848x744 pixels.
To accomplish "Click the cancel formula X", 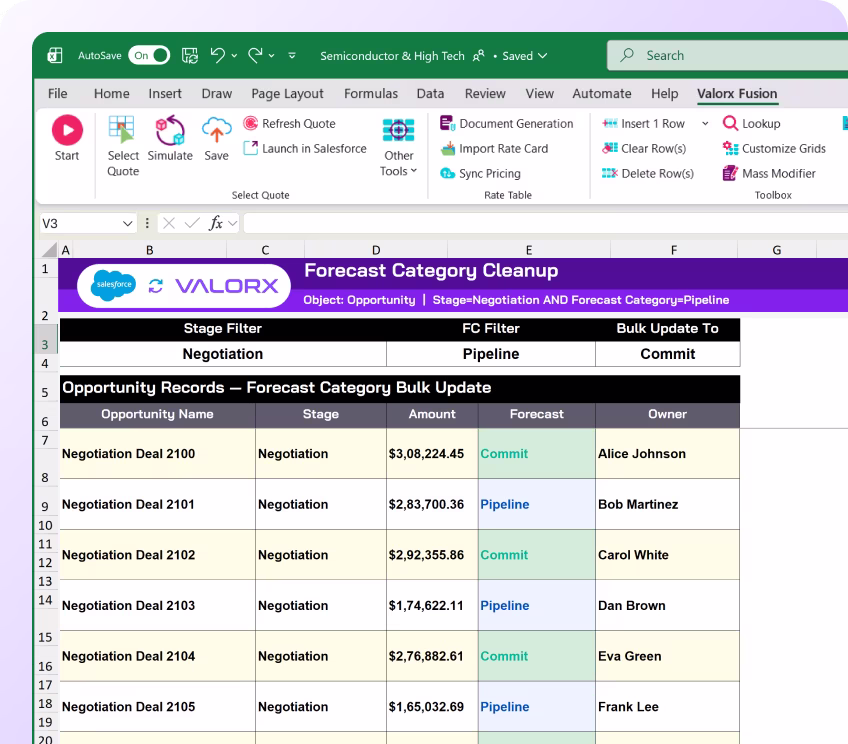I will (x=169, y=223).
